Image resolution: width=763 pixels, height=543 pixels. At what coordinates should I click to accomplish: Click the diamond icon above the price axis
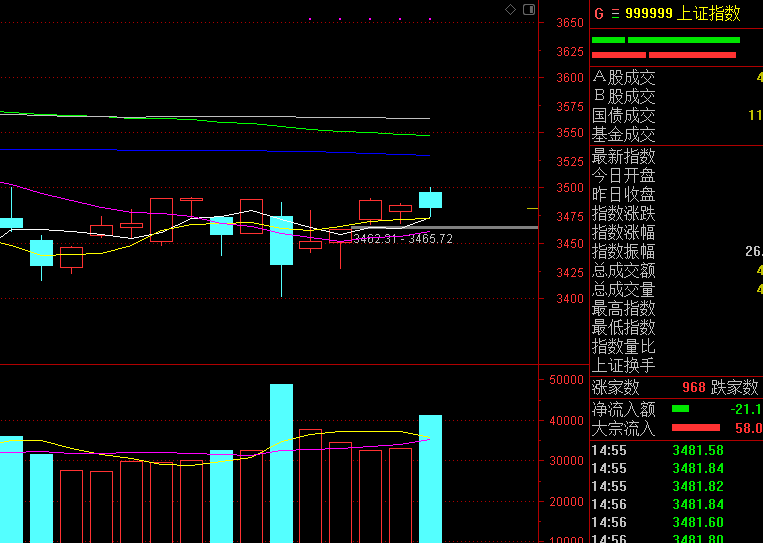[x=510, y=9]
